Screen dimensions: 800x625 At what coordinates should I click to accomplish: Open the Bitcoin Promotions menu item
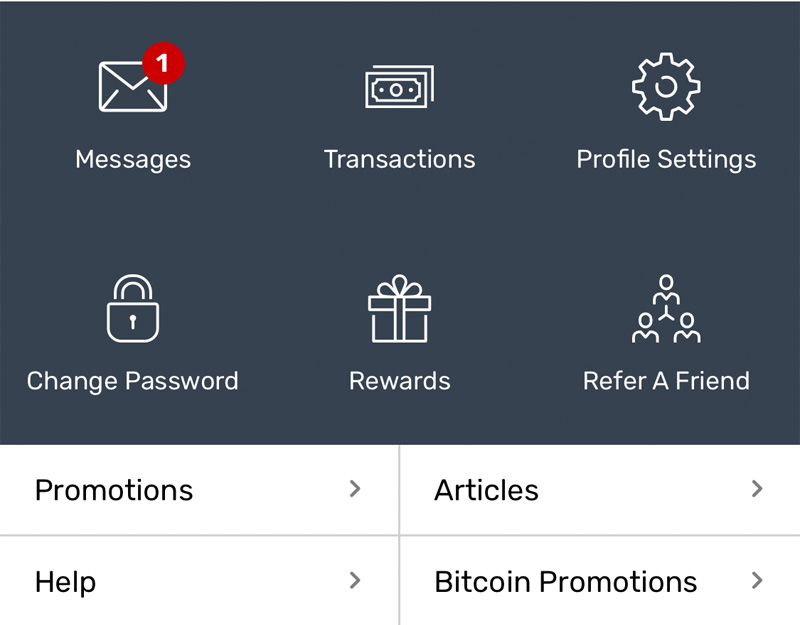point(600,581)
